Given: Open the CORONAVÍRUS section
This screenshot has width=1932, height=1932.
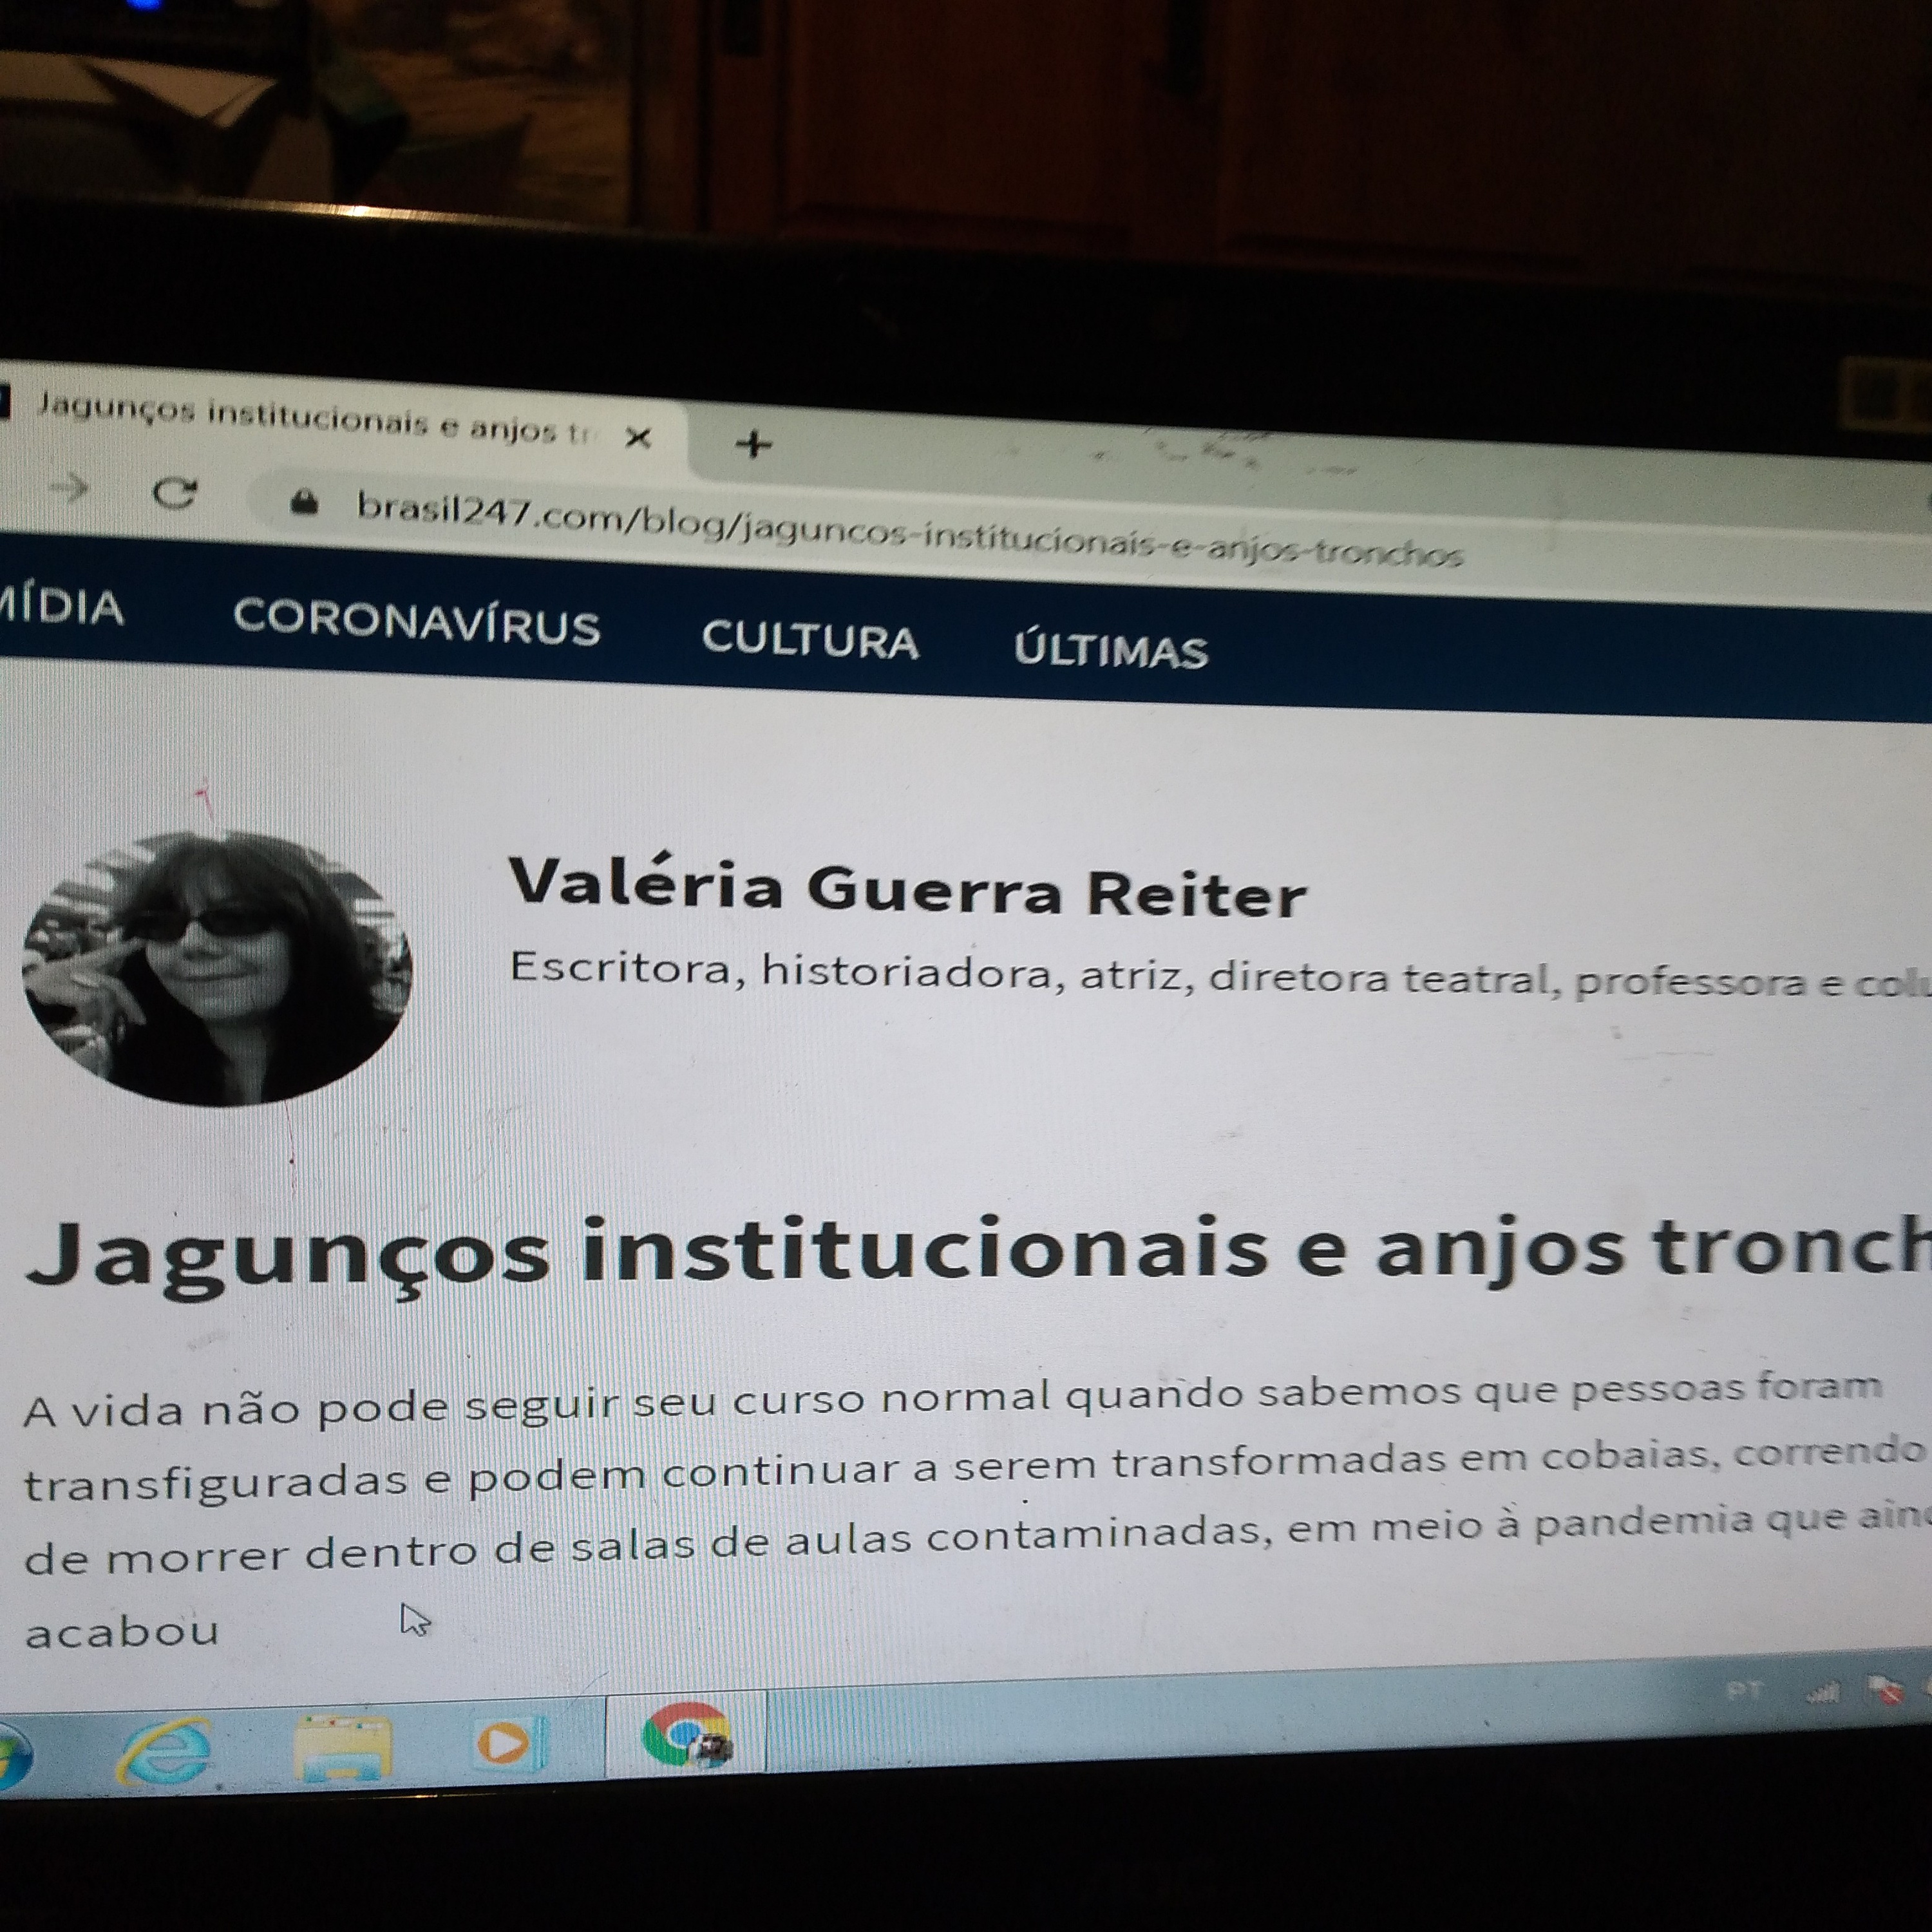Looking at the screenshot, I should (416, 622).
